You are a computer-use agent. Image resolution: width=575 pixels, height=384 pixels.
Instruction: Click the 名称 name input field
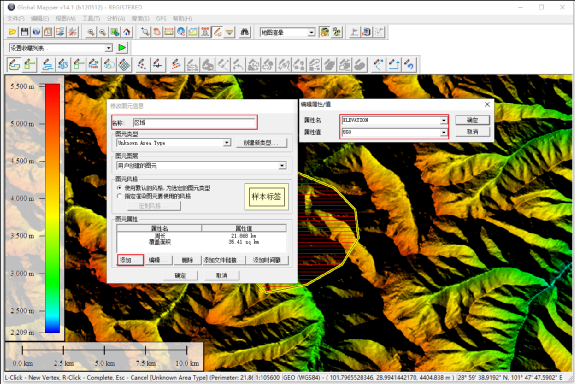pyautogui.click(x=194, y=122)
